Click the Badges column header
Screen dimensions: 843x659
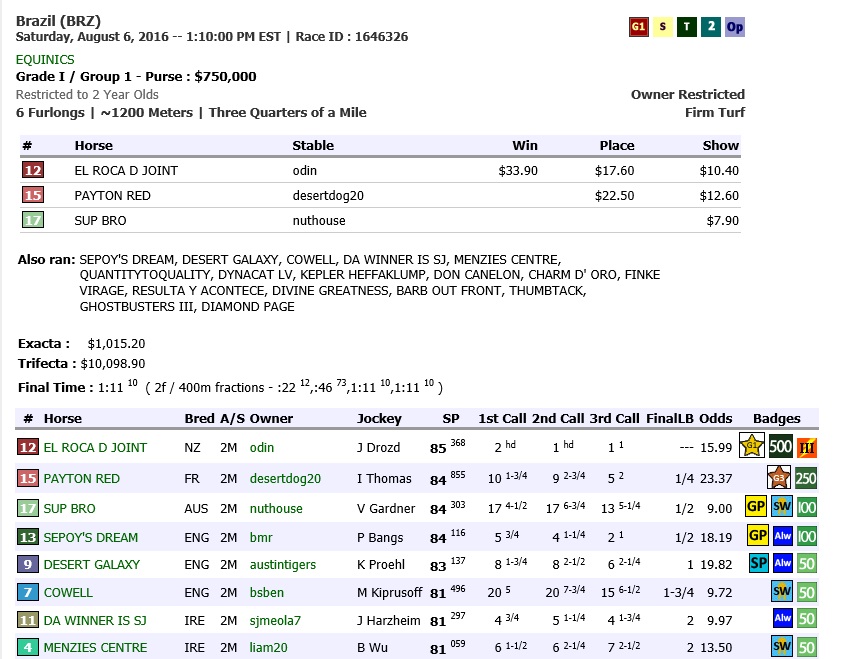tap(777, 419)
